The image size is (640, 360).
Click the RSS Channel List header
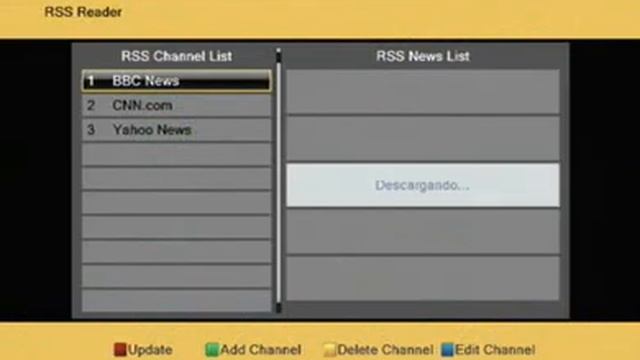point(176,56)
